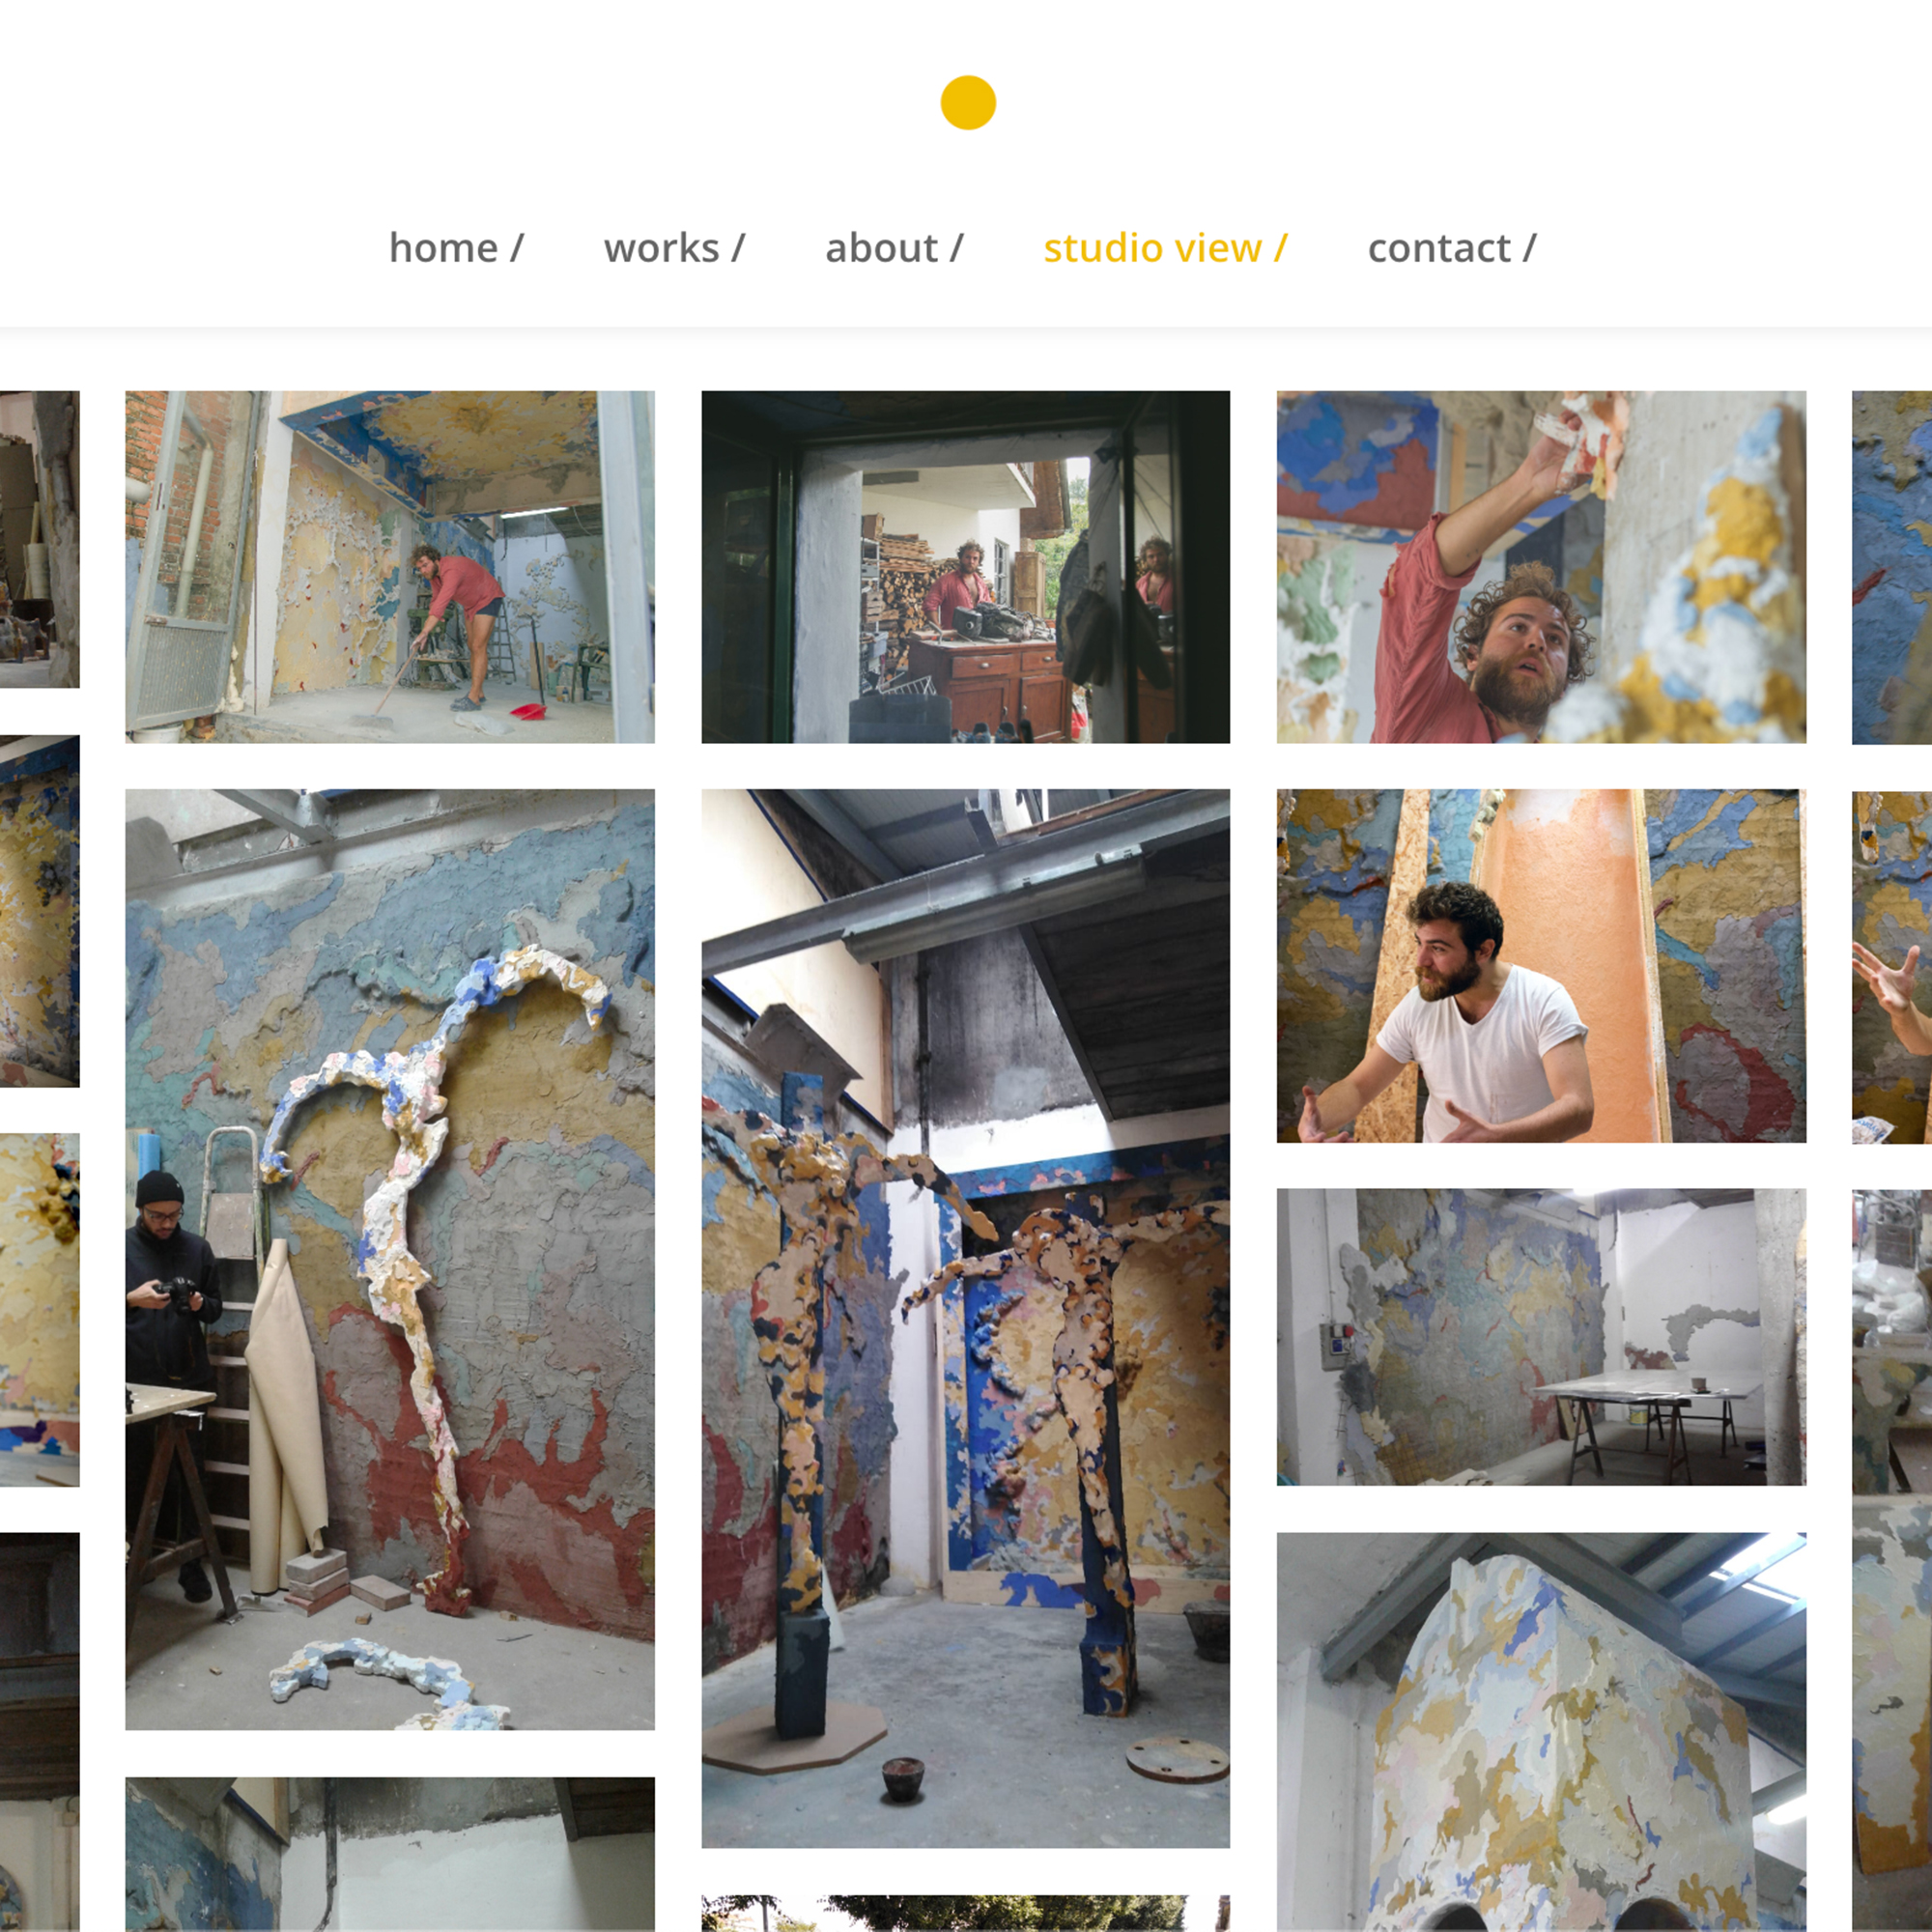
Task: View photo of man in white t-shirt
Action: tap(1541, 966)
